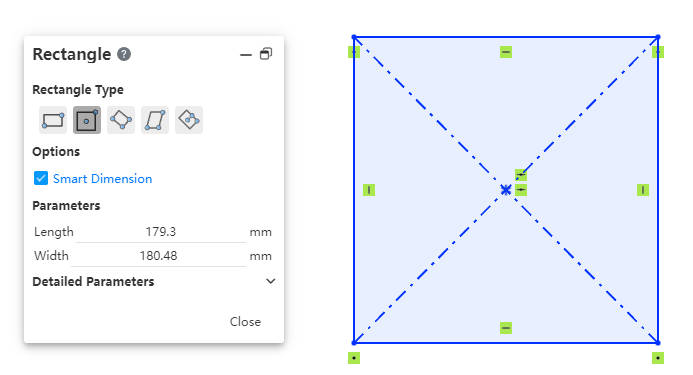Open the Rectangle help question mark icon
This screenshot has height=375, width=693.
point(124,54)
